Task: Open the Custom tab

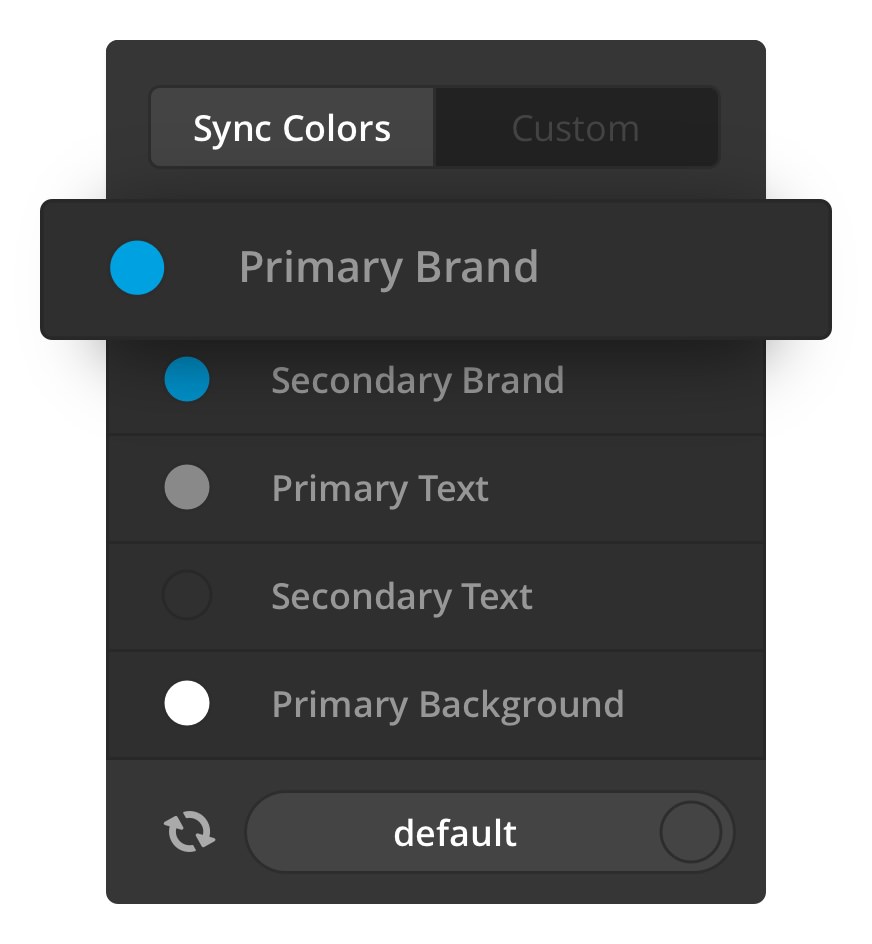Action: [x=576, y=127]
